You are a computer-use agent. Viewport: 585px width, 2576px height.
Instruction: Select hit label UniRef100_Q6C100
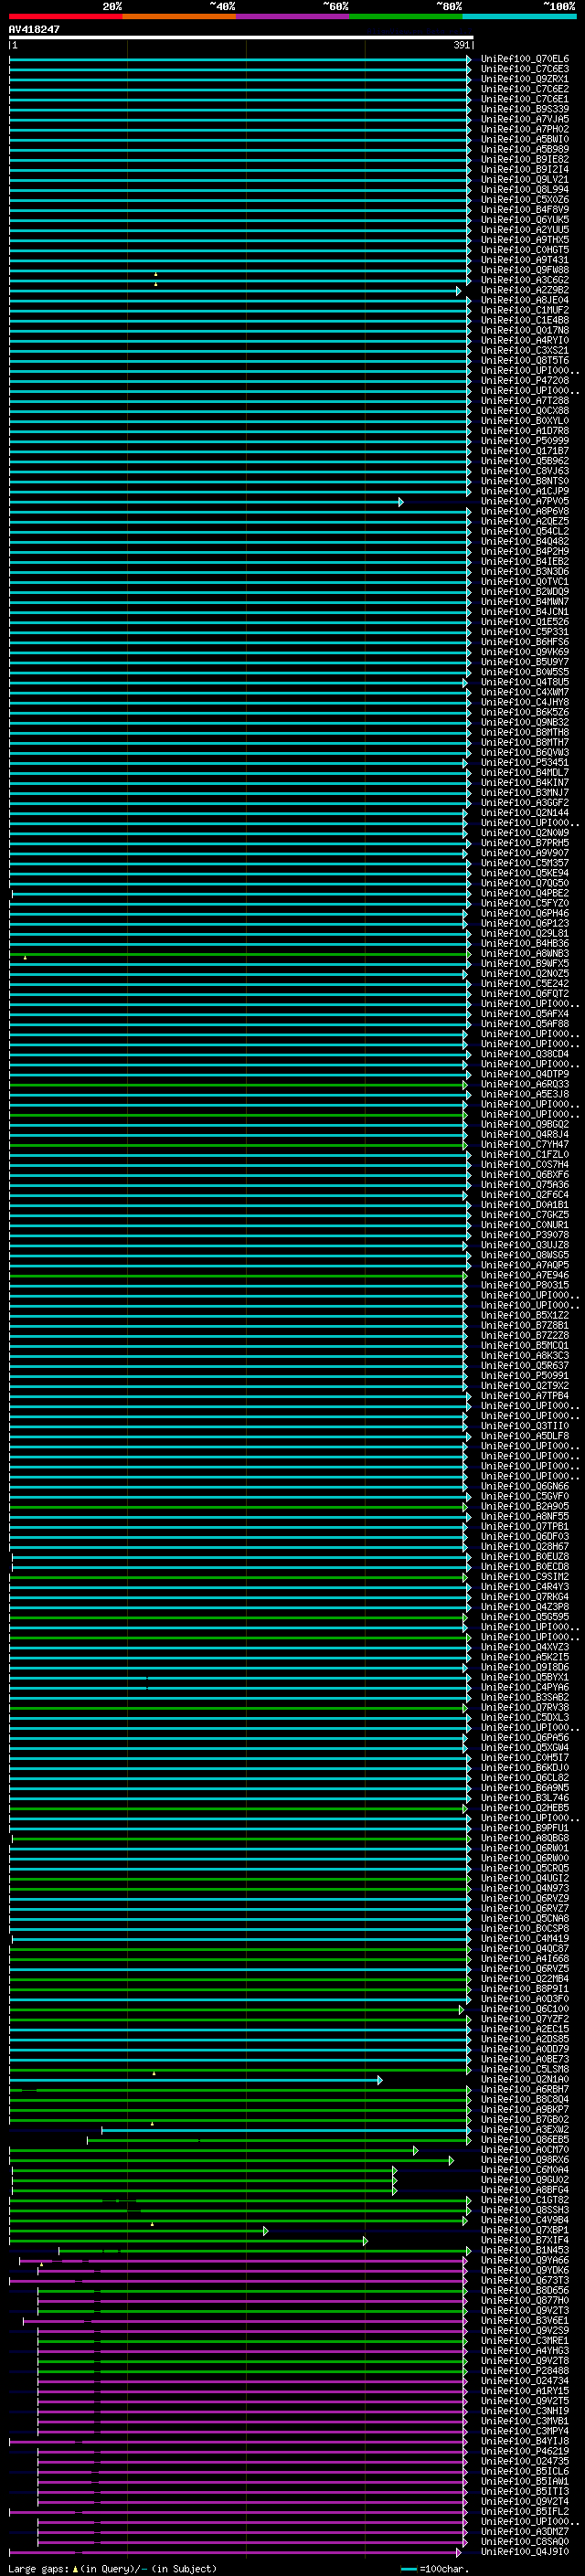pos(525,2009)
